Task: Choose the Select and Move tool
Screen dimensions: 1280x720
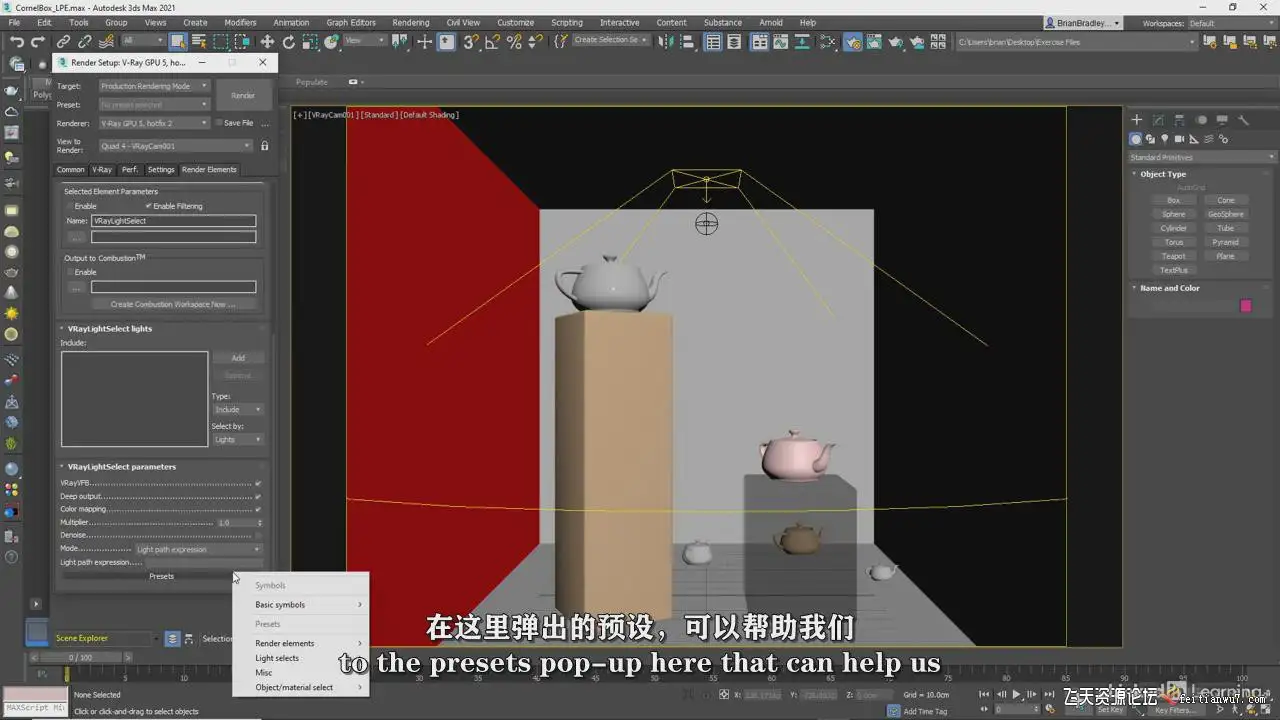Action: [x=267, y=41]
